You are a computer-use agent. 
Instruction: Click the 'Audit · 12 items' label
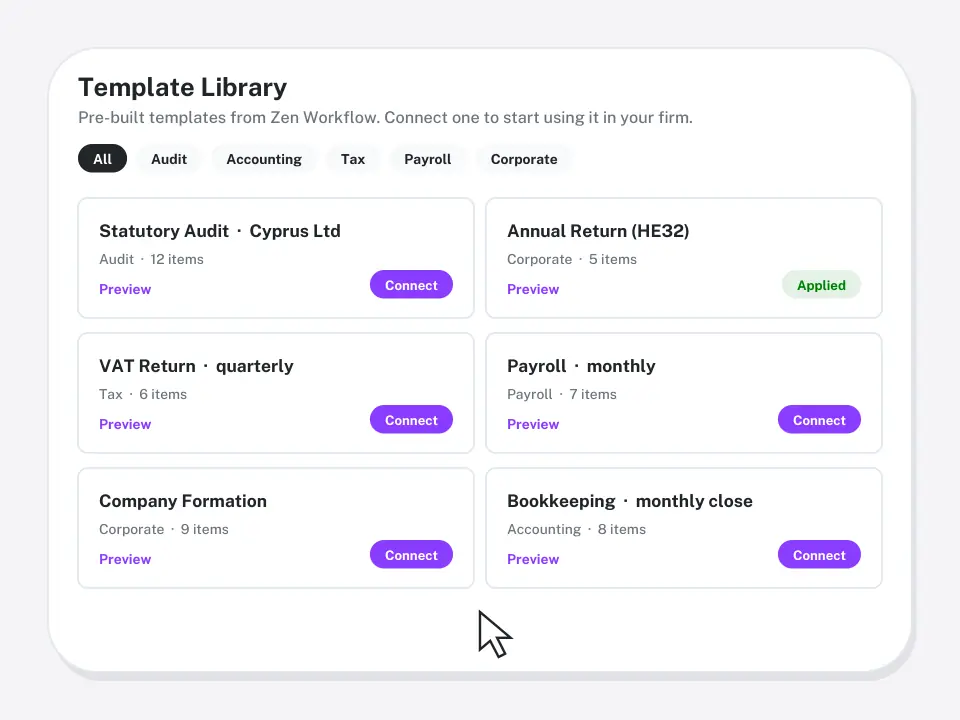pos(151,259)
